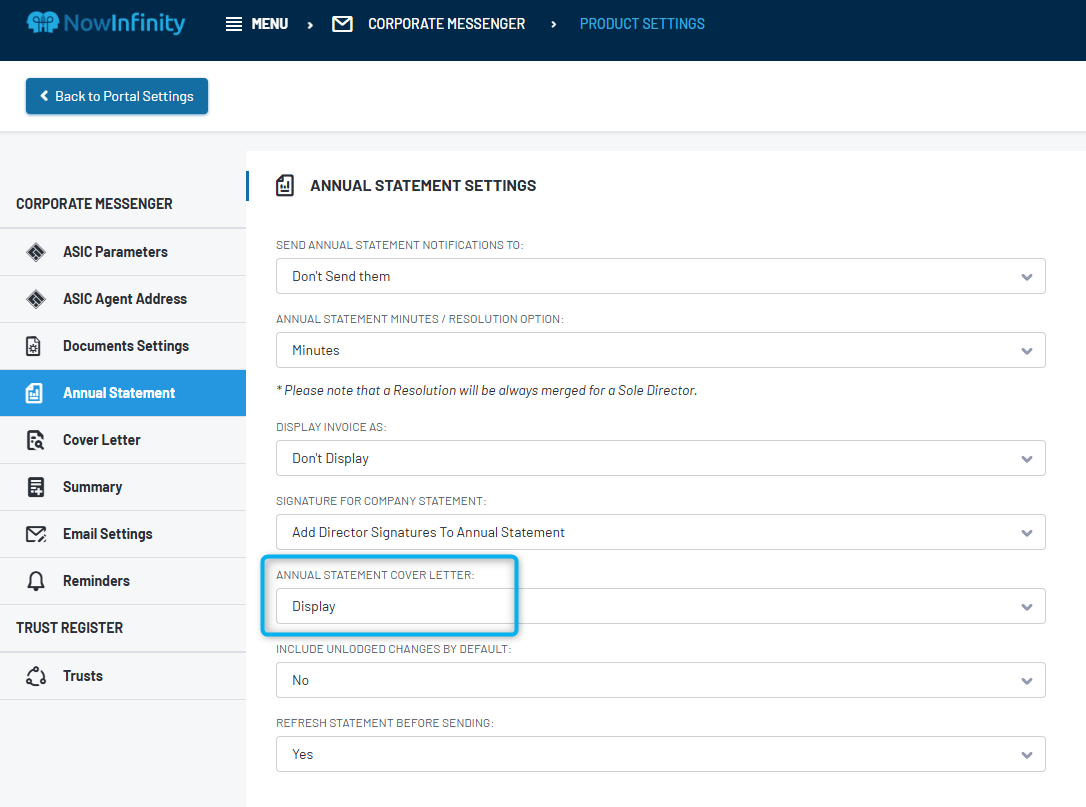This screenshot has height=807, width=1086.
Task: Open the Minutes / Resolution option dropdown
Action: (661, 351)
